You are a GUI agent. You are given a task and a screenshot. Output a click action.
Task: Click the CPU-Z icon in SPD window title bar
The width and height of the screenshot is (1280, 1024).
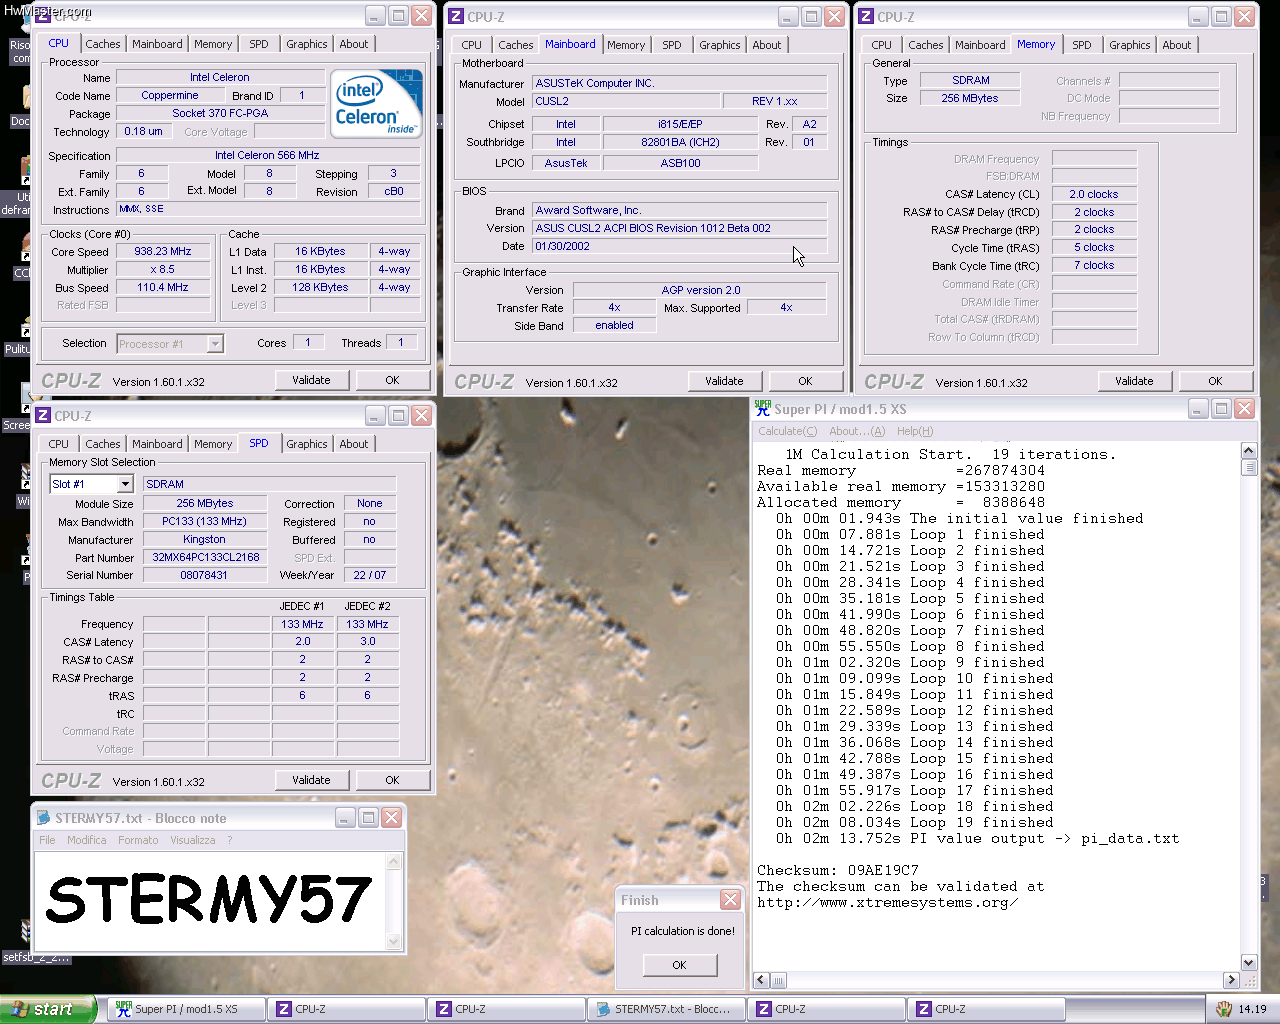tap(43, 415)
